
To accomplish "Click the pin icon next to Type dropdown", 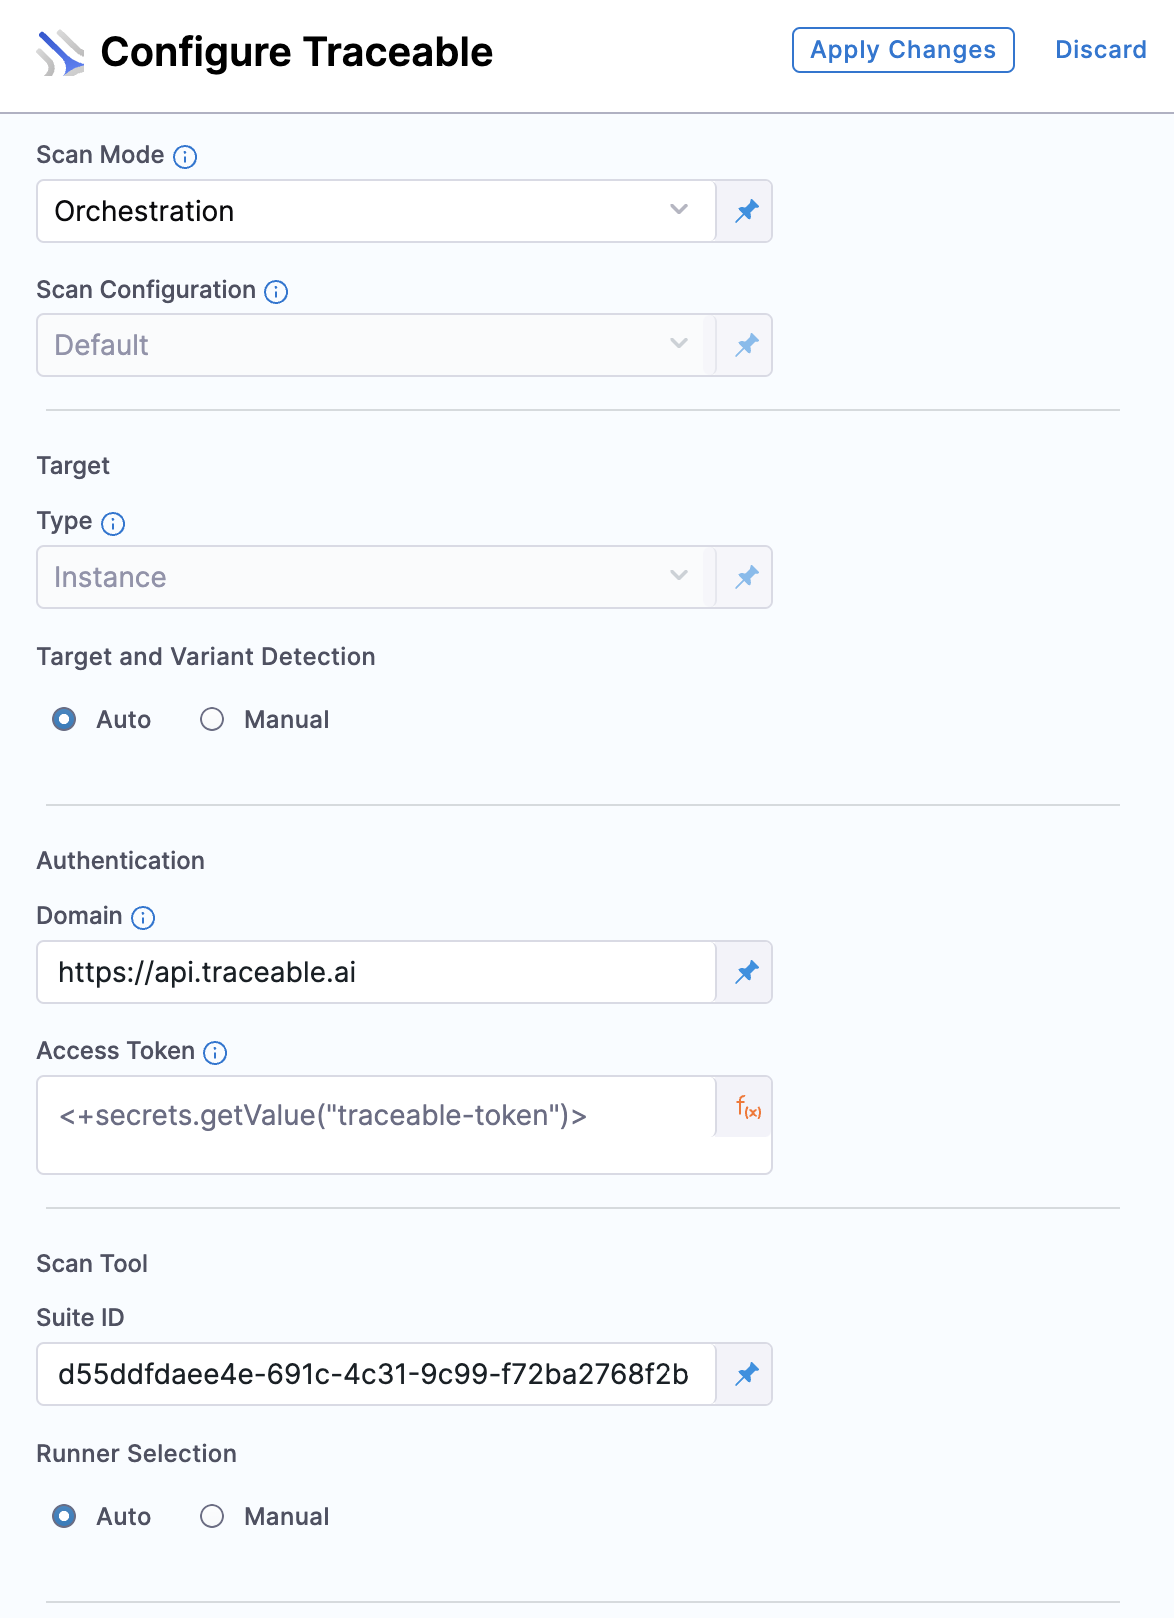I will (x=746, y=577).
